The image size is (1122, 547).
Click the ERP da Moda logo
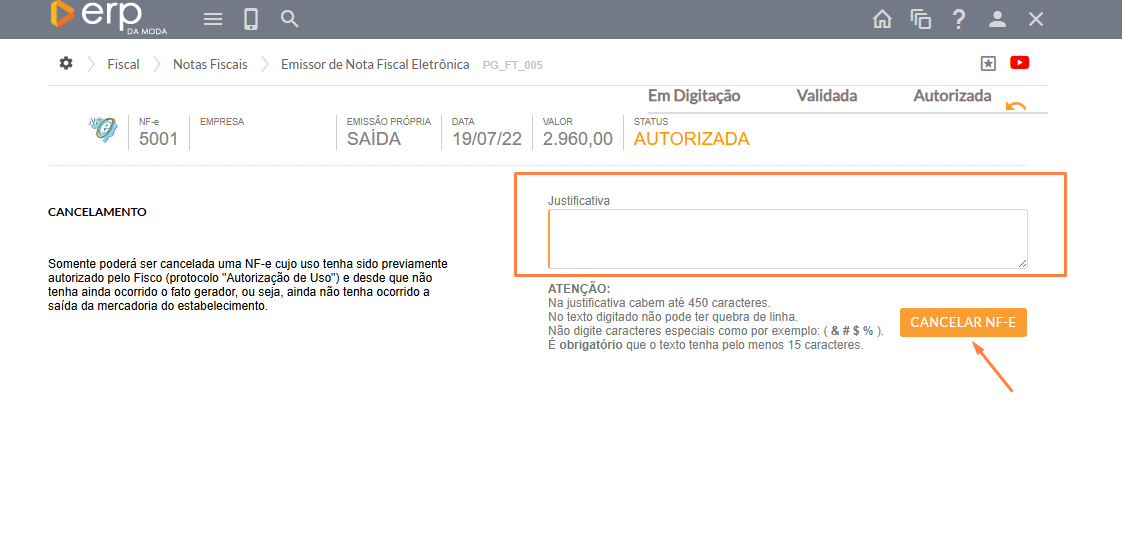pyautogui.click(x=108, y=18)
